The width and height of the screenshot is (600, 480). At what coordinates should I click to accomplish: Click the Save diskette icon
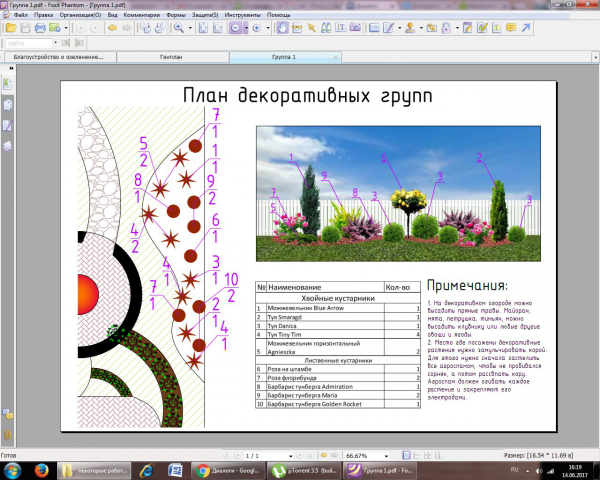point(25,28)
